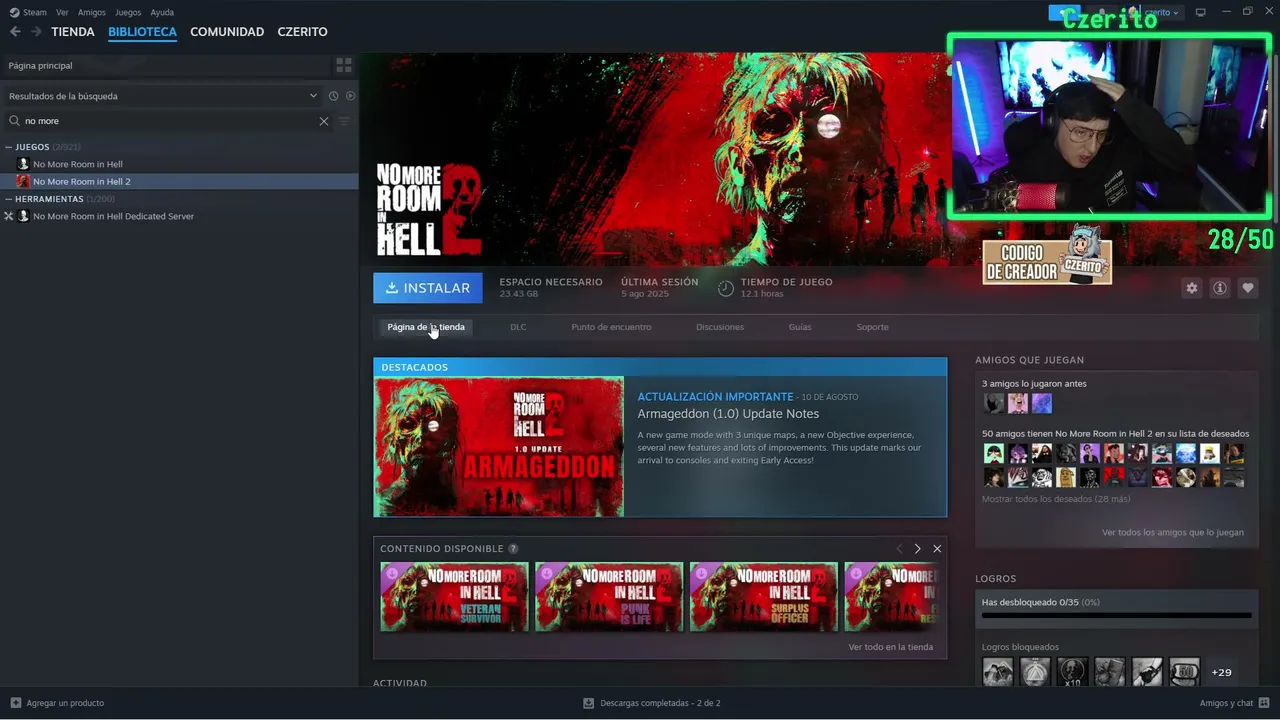
Task: Open the Amigos y chat icon
Action: [1263, 703]
